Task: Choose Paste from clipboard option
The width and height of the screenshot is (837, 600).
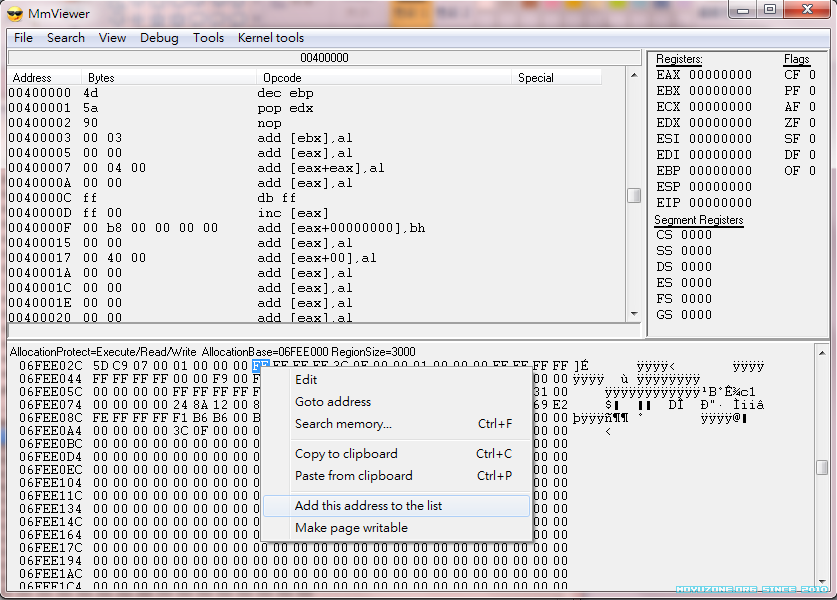Action: click(353, 476)
